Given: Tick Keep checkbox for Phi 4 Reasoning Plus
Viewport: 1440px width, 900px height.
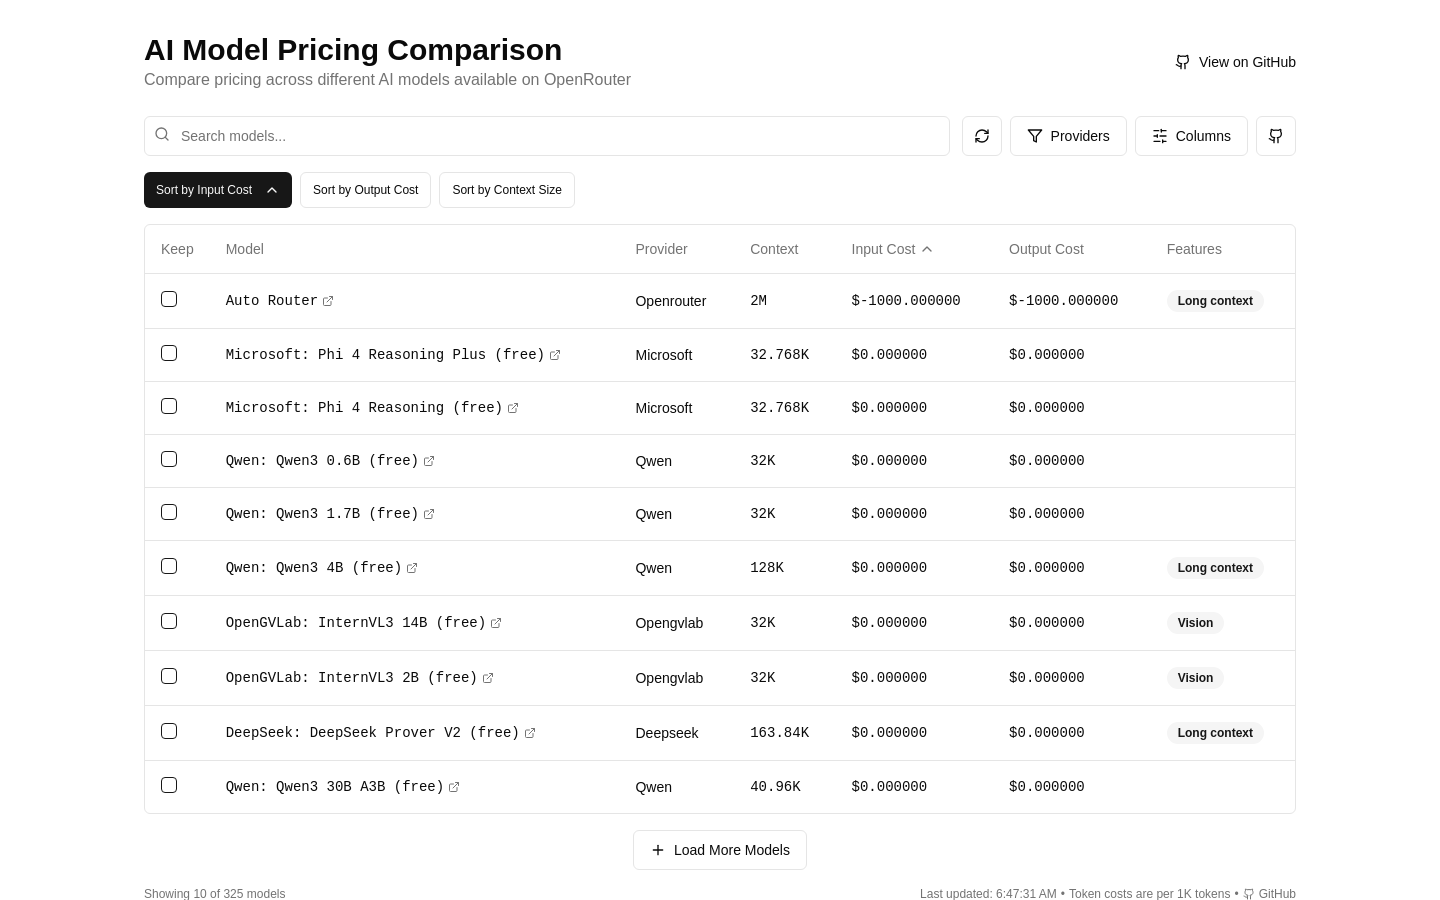Looking at the screenshot, I should tap(169, 353).
